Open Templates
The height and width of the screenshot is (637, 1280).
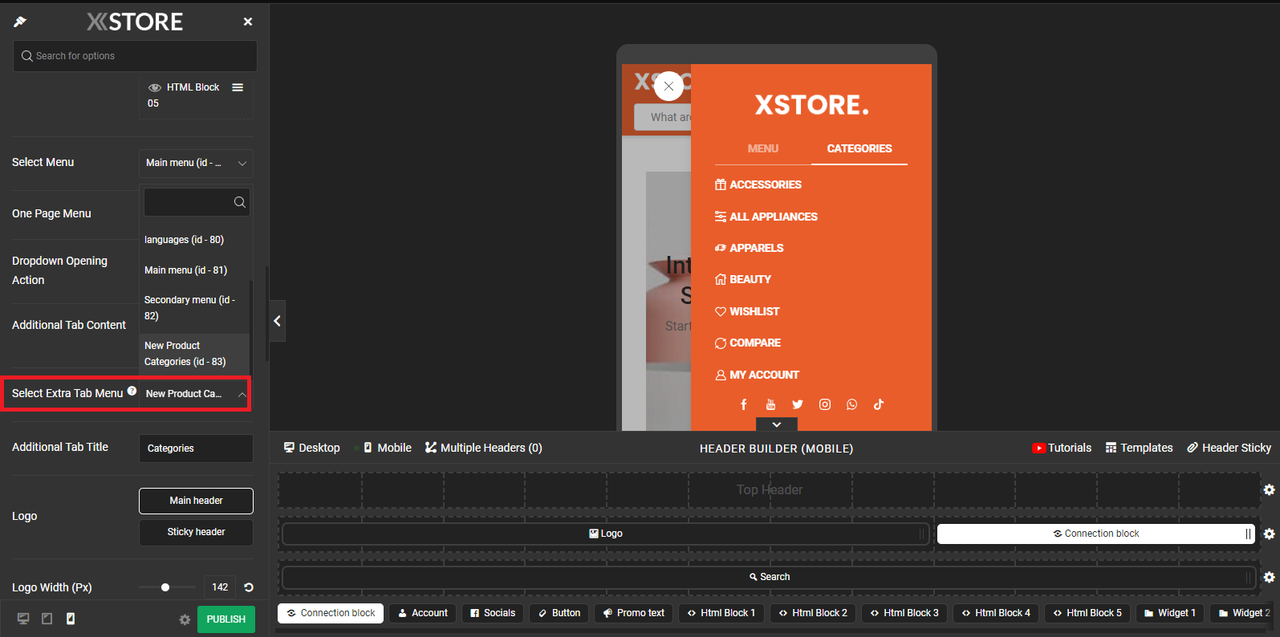pos(1139,448)
